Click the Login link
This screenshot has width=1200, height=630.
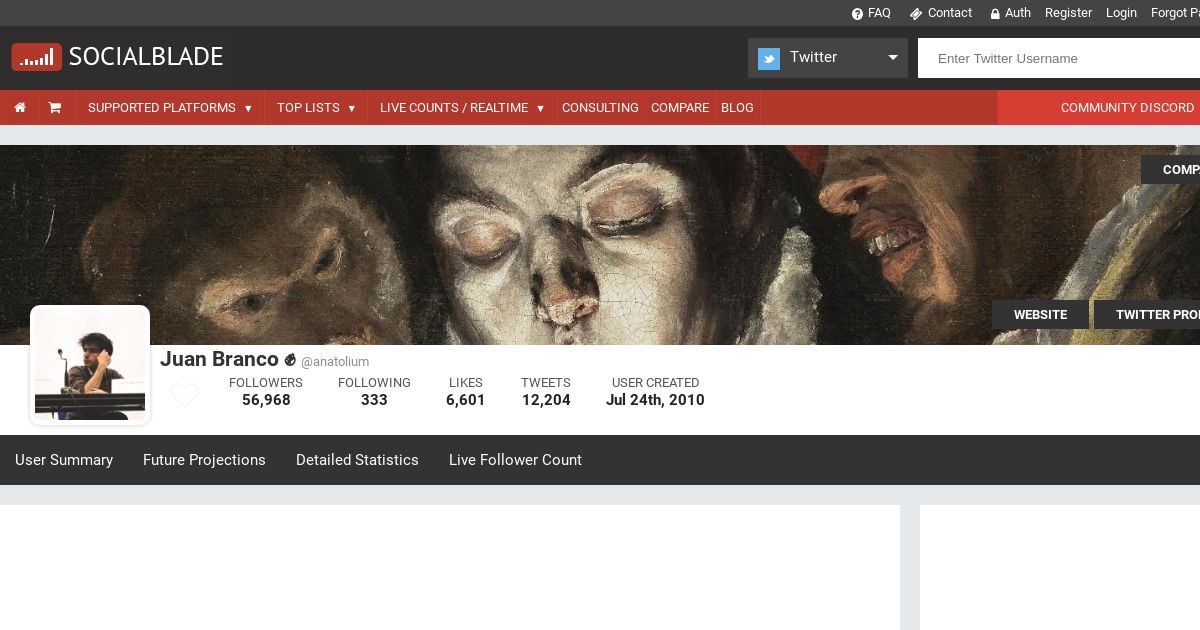[x=1121, y=13]
